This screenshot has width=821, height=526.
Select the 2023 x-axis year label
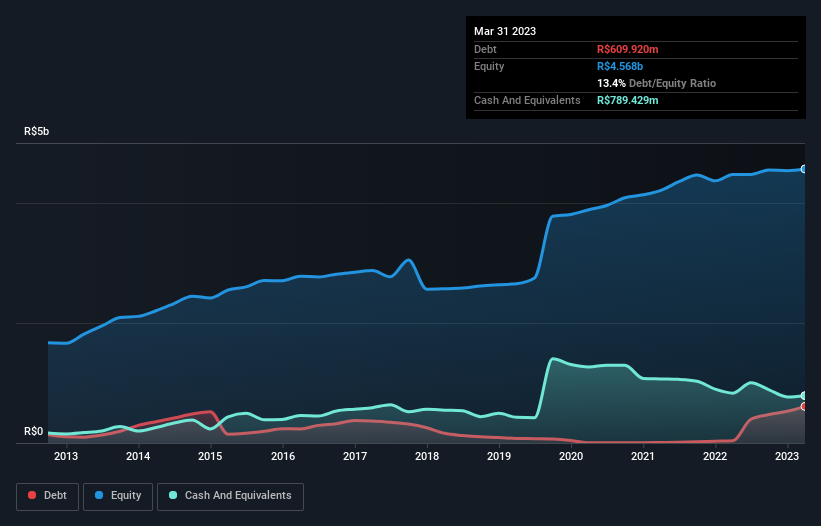(787, 457)
